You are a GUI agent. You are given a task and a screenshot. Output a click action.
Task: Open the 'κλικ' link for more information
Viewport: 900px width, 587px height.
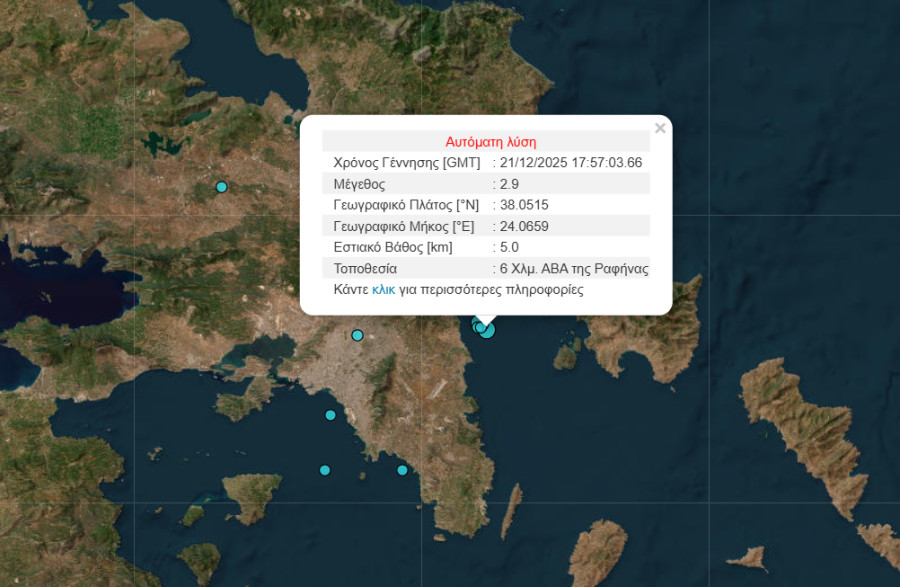point(383,290)
